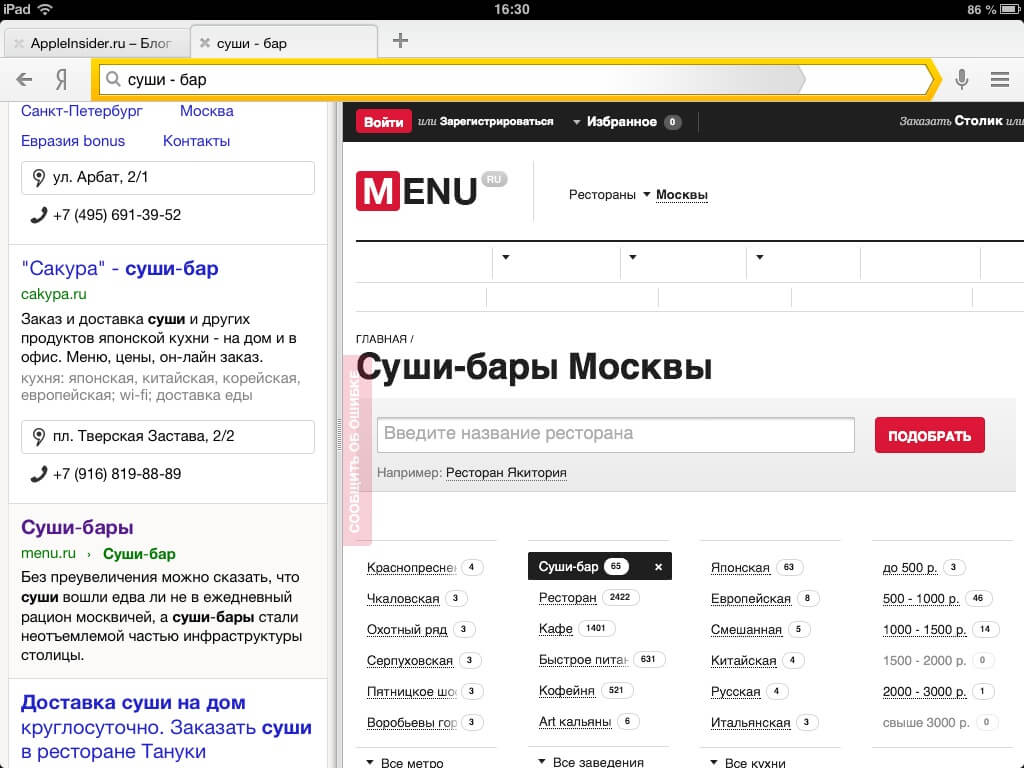Click the MENU.ru logo
The width and height of the screenshot is (1024, 768).
pos(431,191)
